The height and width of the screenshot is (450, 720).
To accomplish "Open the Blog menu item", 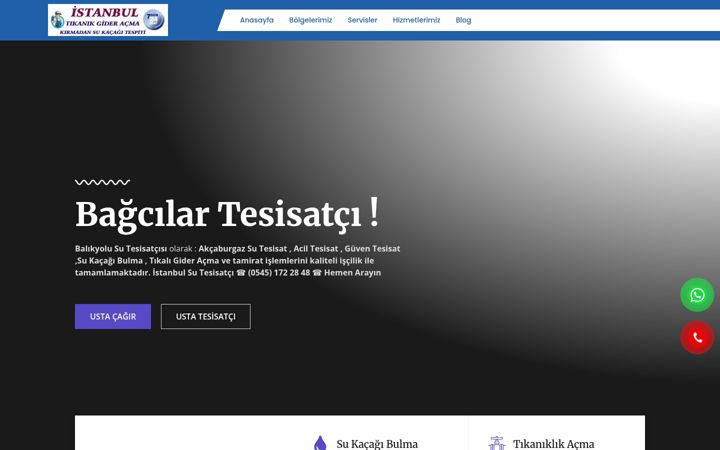I will [463, 20].
